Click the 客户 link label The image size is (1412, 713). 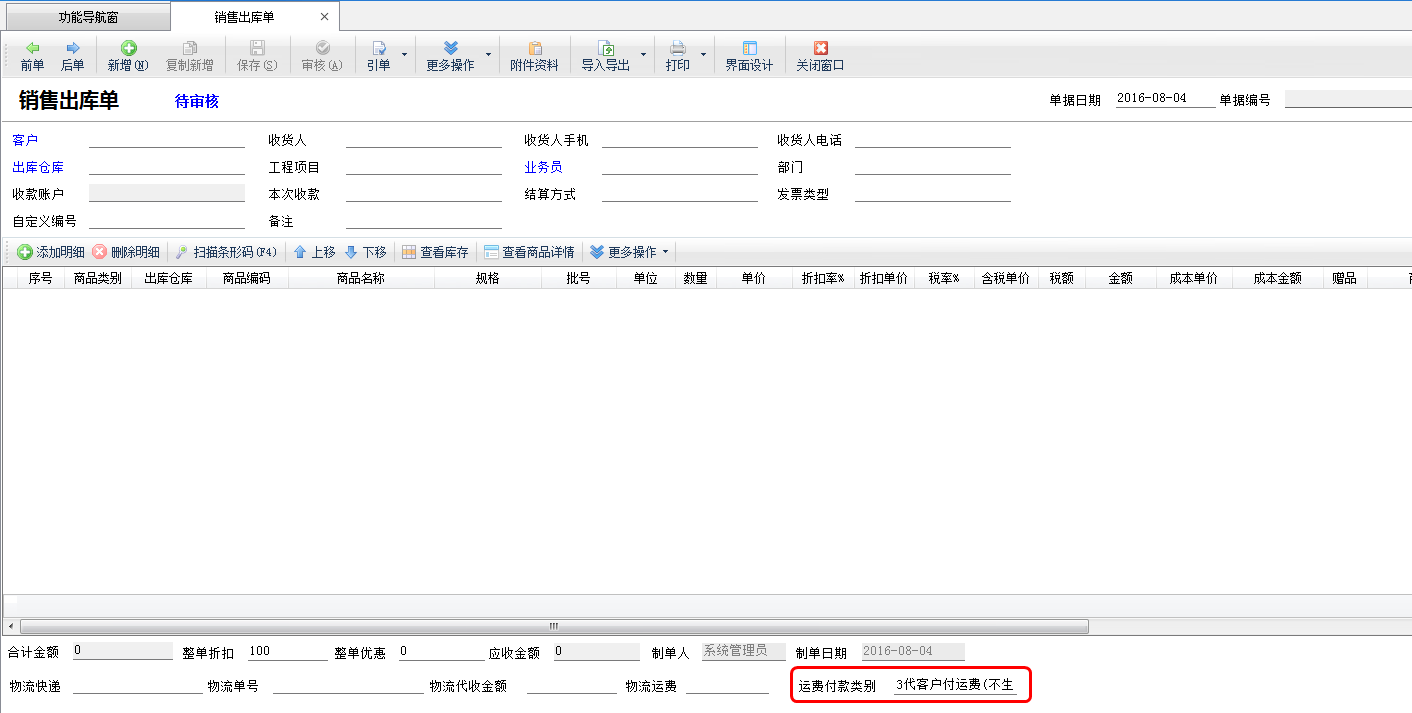[25, 140]
